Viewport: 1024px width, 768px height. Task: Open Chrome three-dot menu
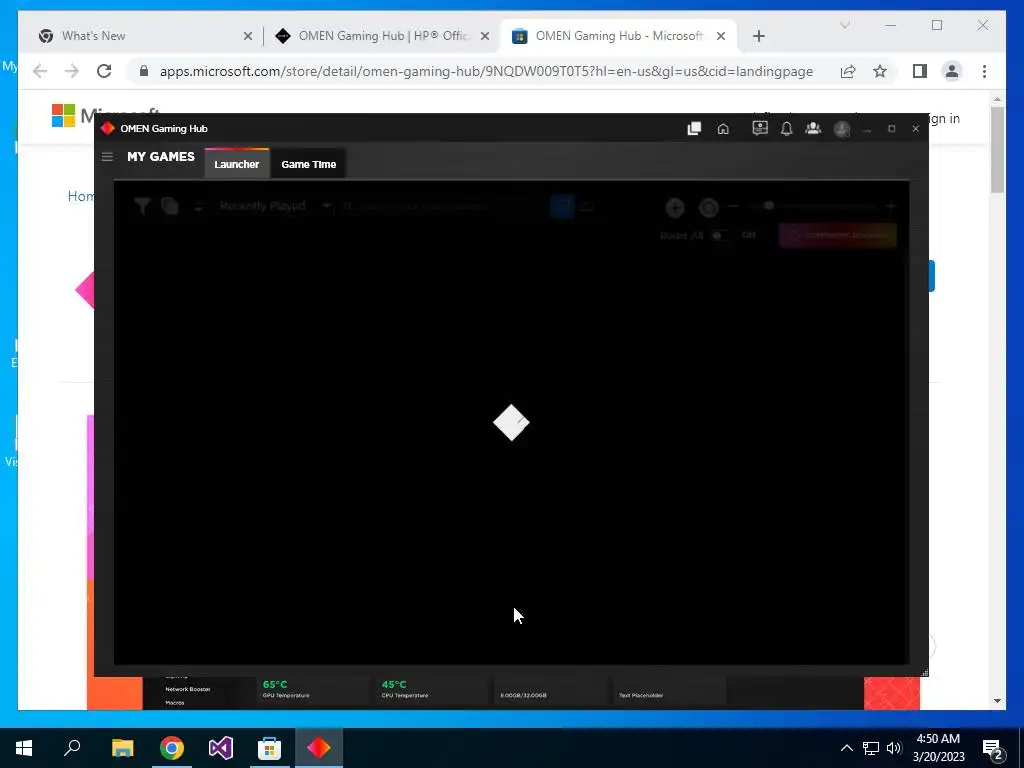(x=984, y=71)
